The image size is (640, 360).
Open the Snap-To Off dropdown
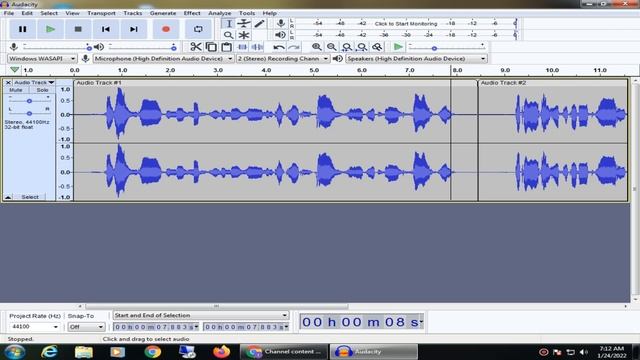[x=86, y=327]
